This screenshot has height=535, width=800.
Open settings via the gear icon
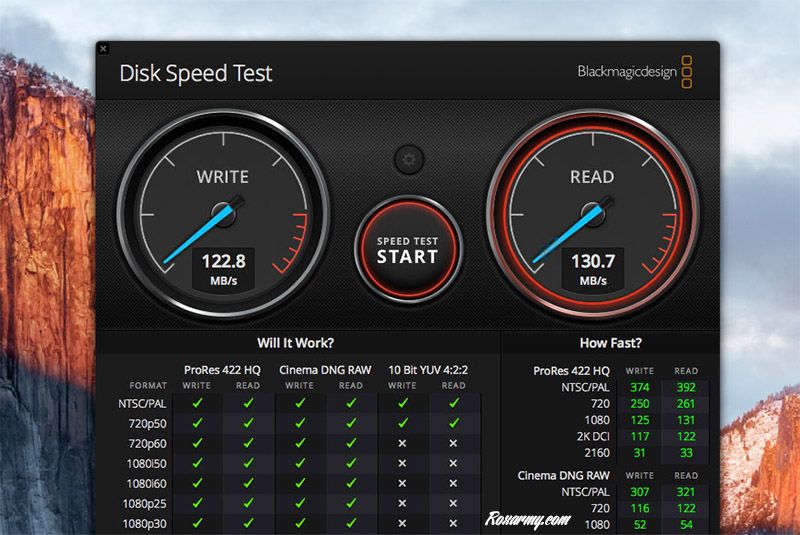tap(408, 159)
